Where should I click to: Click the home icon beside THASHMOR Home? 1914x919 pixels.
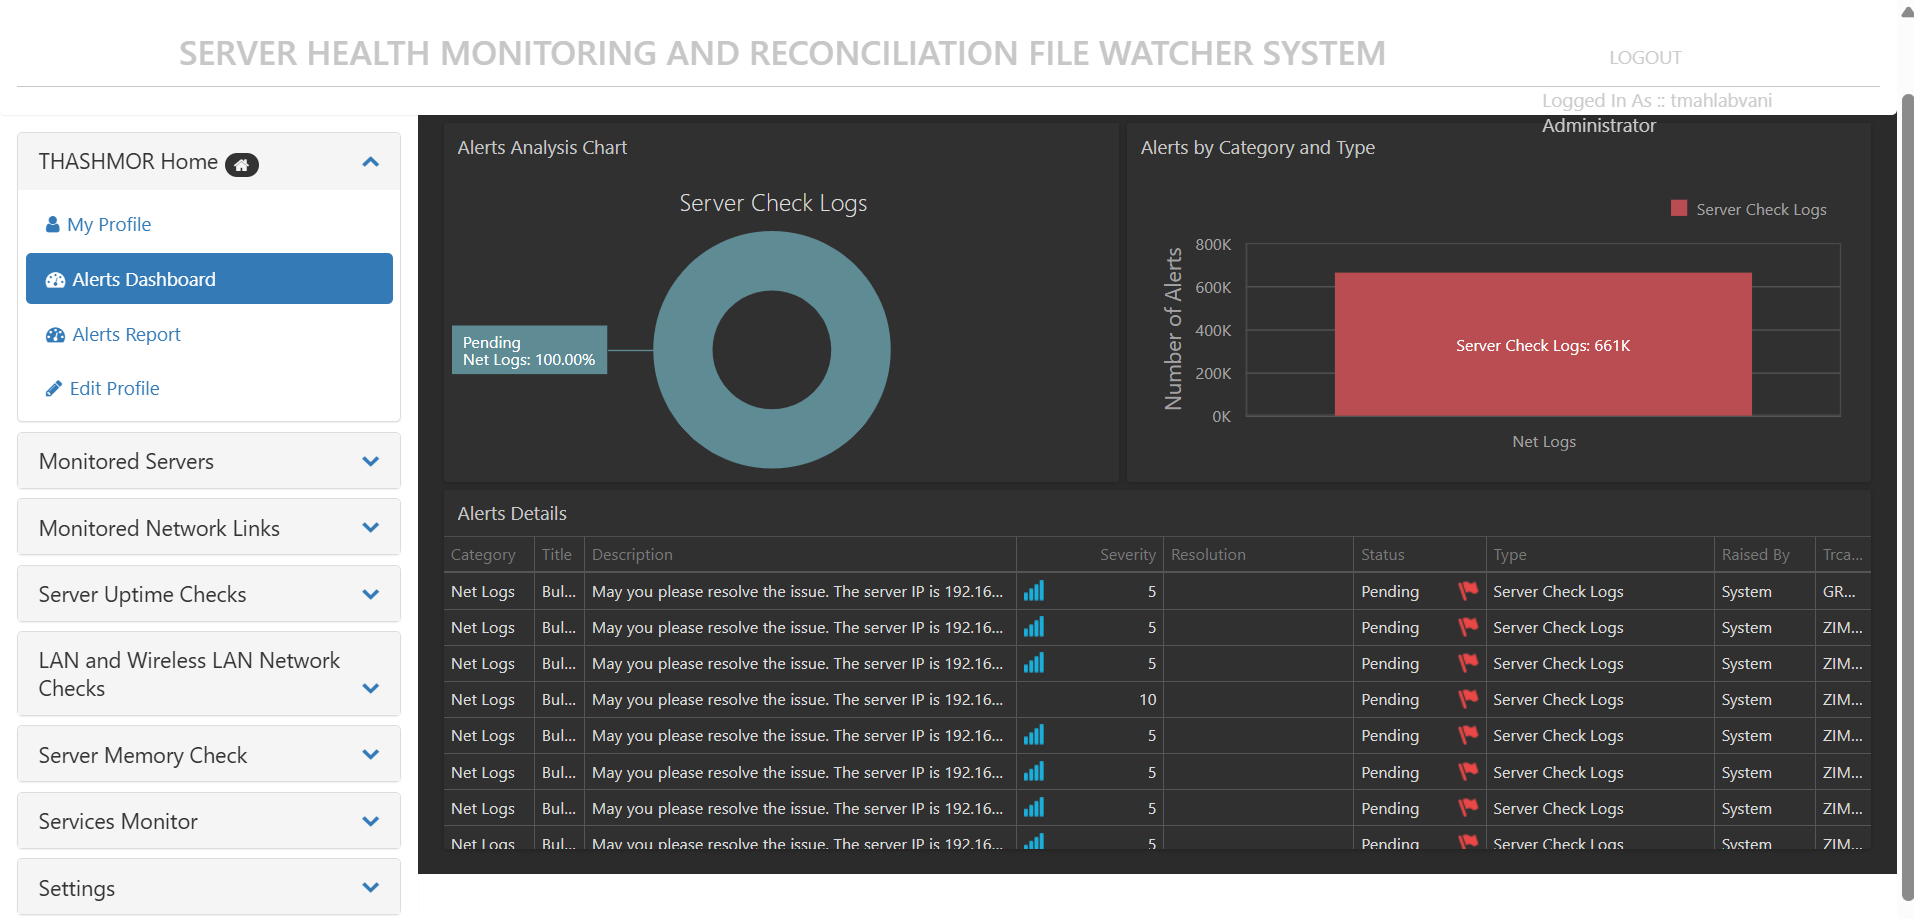click(x=242, y=165)
